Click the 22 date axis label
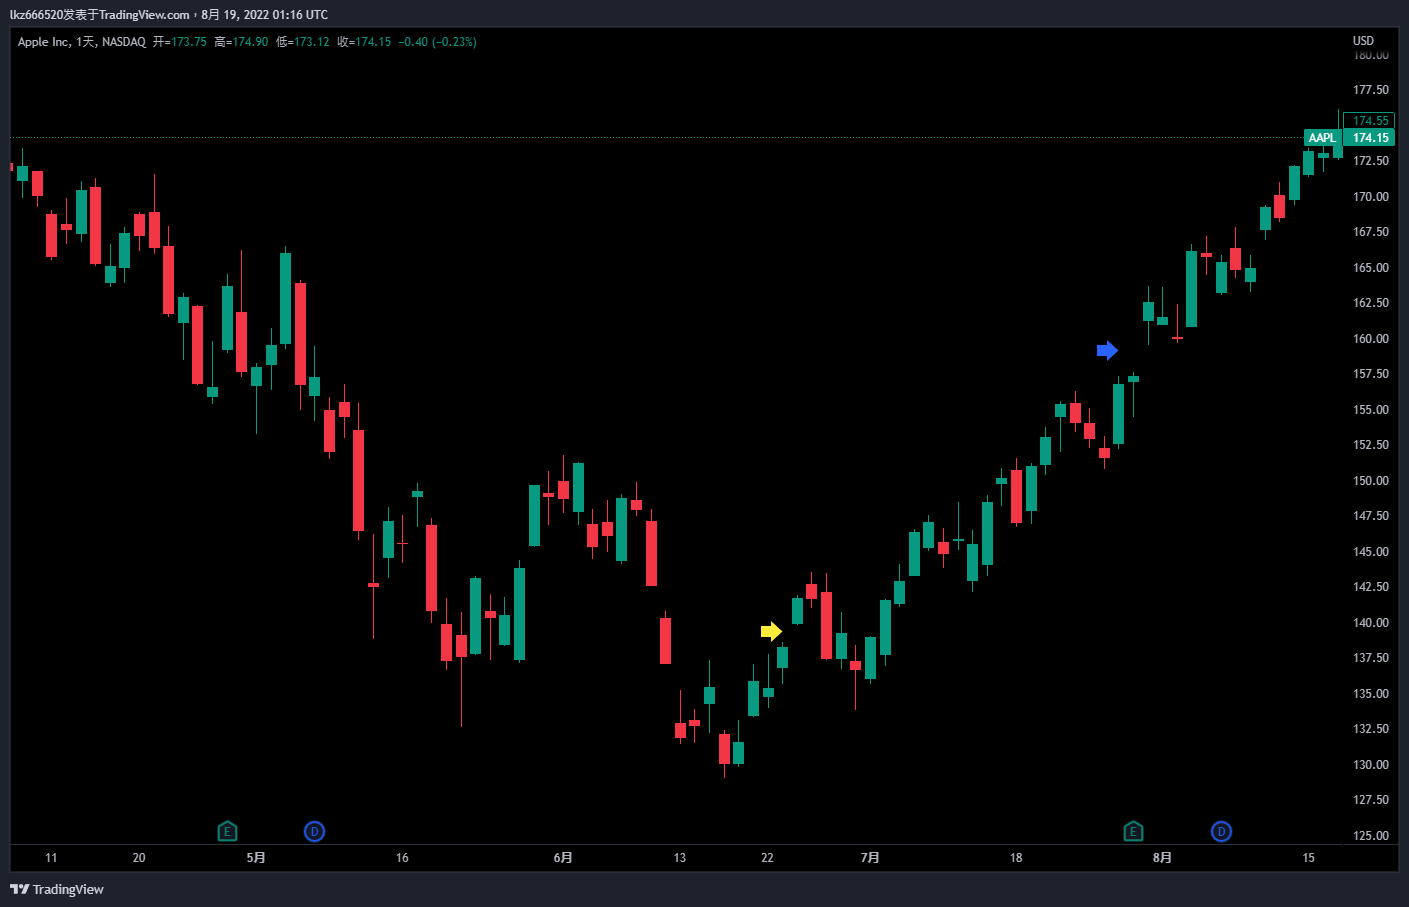The width and height of the screenshot is (1409, 907). pyautogui.click(x=767, y=858)
